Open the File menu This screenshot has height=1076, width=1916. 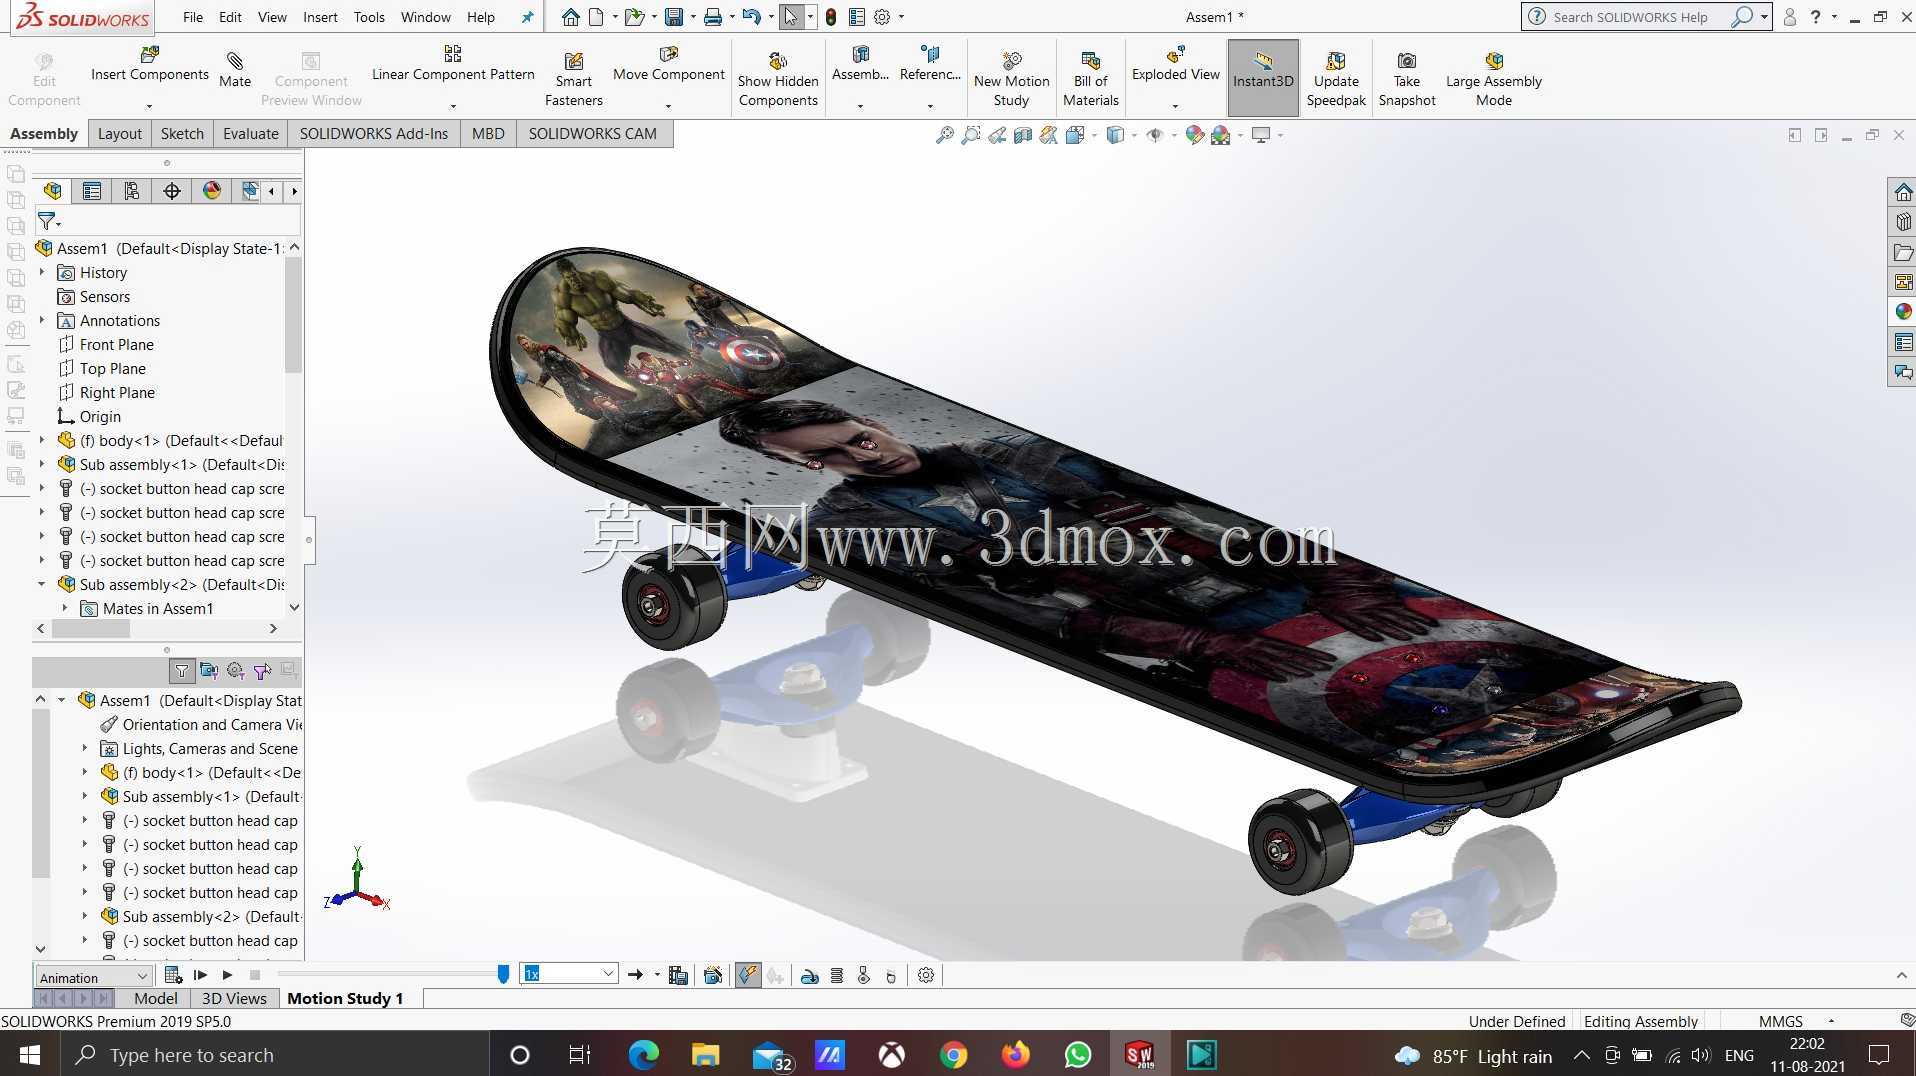193,17
